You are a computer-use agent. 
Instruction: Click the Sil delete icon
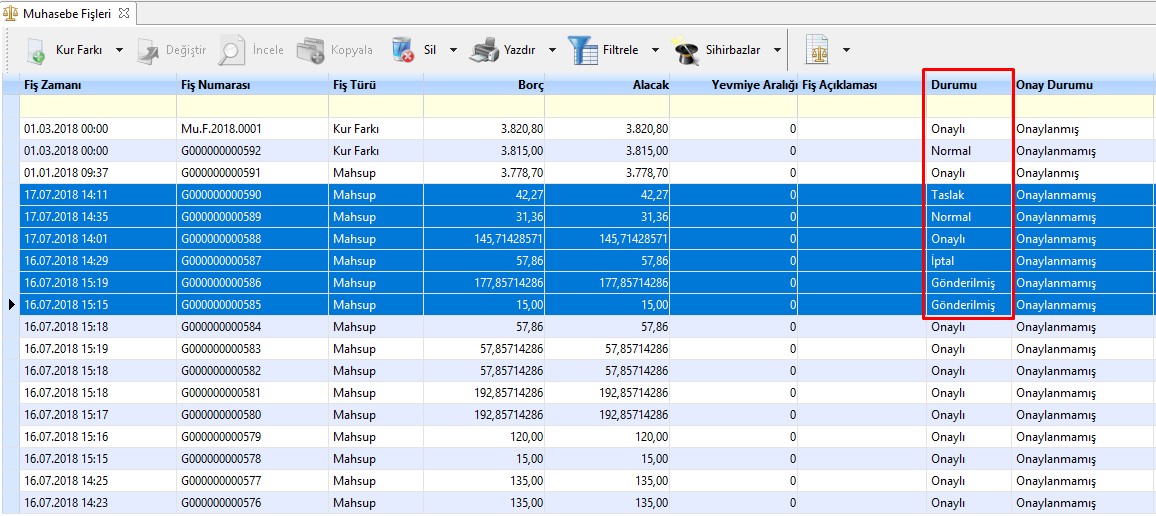click(x=403, y=50)
